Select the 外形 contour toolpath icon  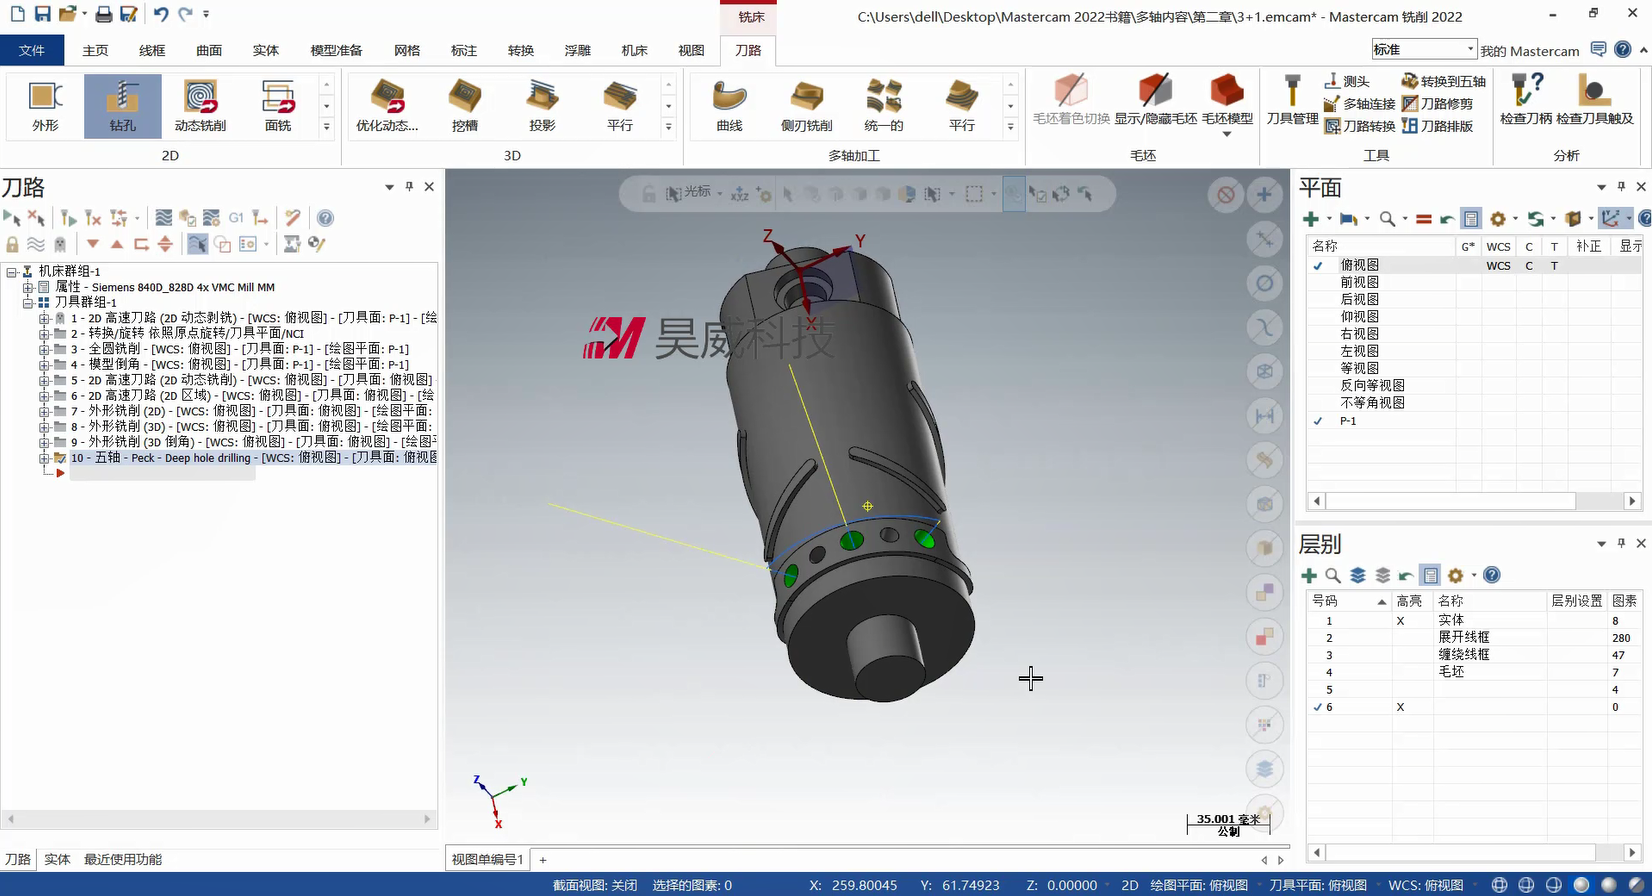45,106
